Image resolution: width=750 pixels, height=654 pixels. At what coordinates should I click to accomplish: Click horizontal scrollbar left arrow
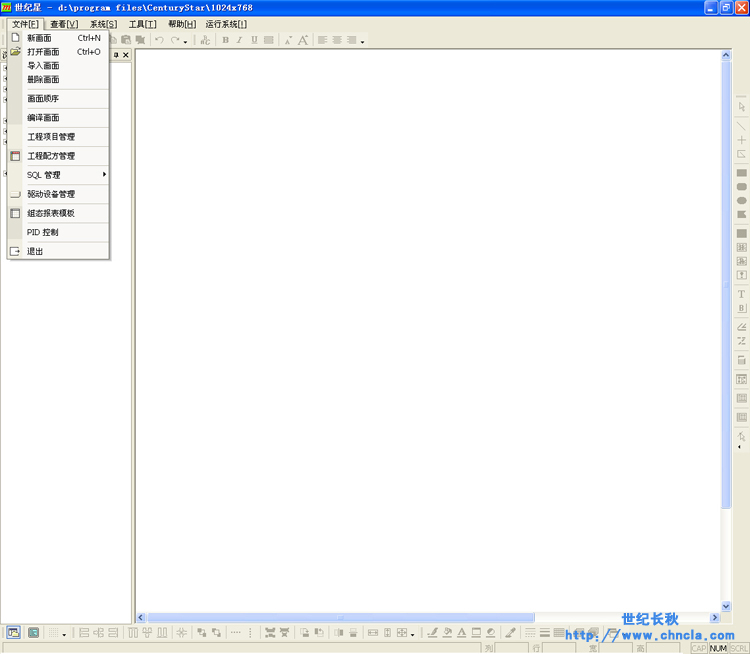[141, 618]
